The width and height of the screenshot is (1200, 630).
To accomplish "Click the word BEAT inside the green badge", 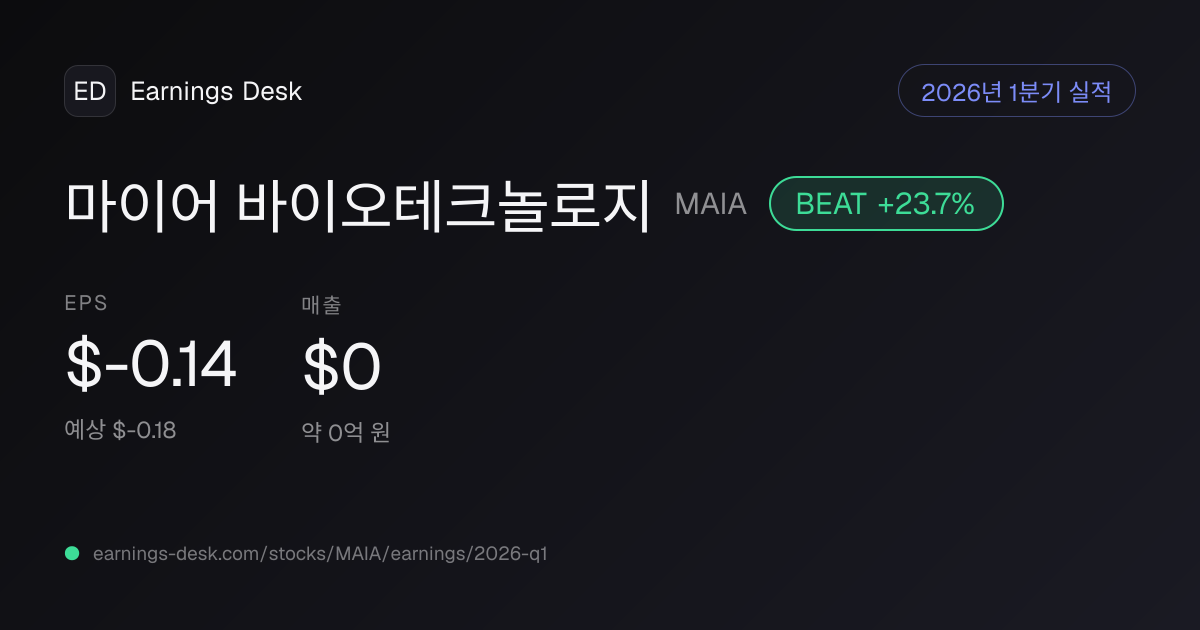I will (831, 204).
